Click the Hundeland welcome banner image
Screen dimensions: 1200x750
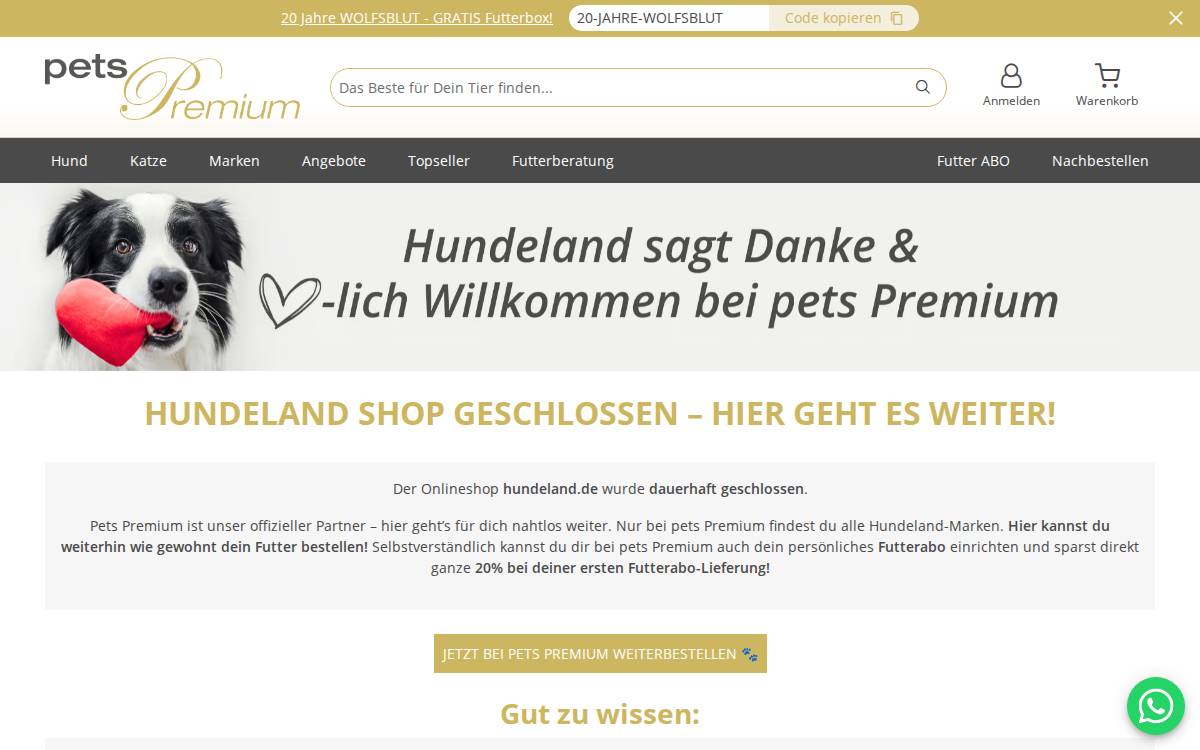(x=600, y=277)
